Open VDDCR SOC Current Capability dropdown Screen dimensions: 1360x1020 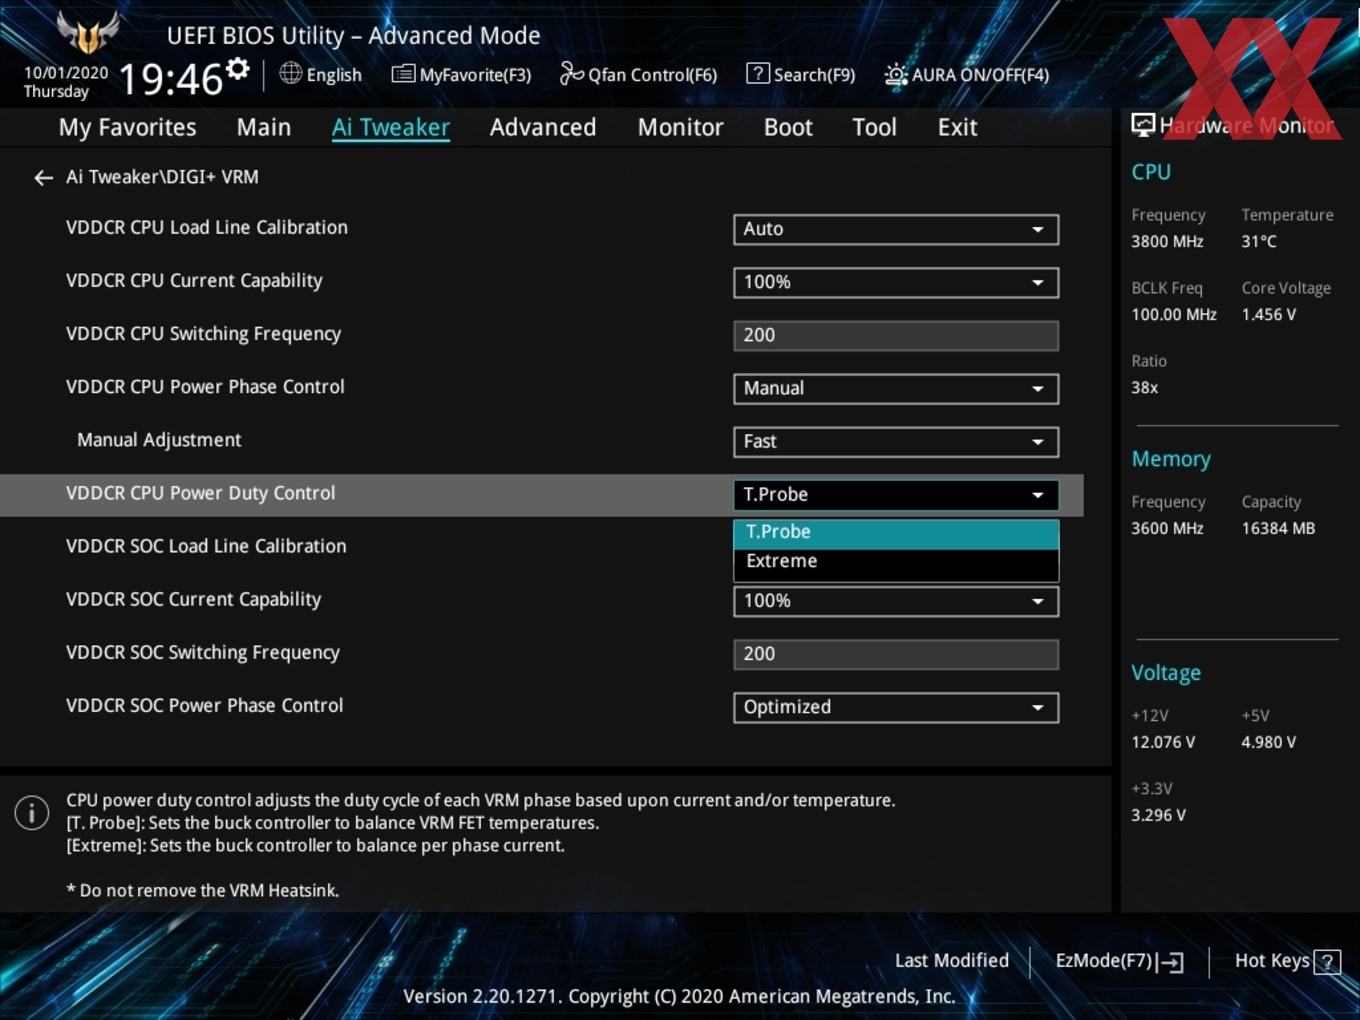pyautogui.click(x=896, y=601)
